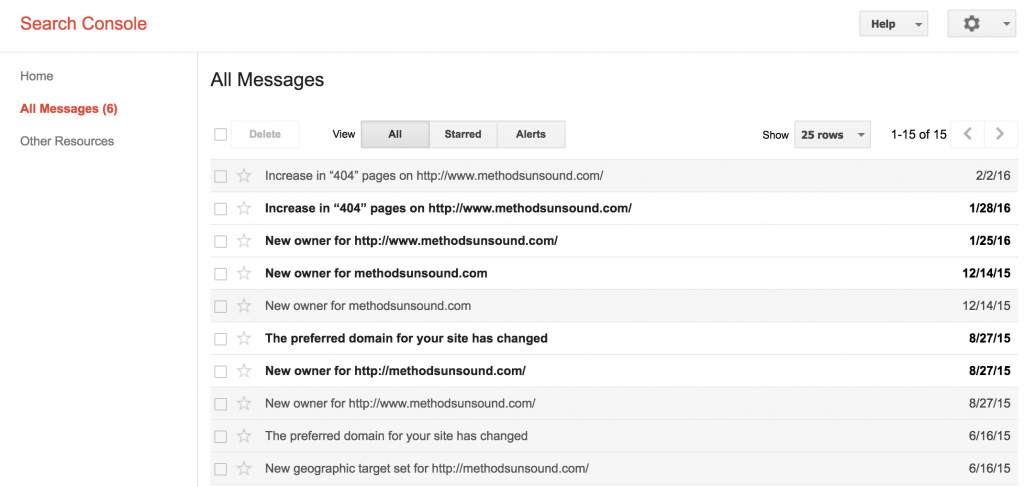Open non-bold New owner for methodsunsound.com
Image resolution: width=1024 pixels, height=487 pixels.
(368, 306)
